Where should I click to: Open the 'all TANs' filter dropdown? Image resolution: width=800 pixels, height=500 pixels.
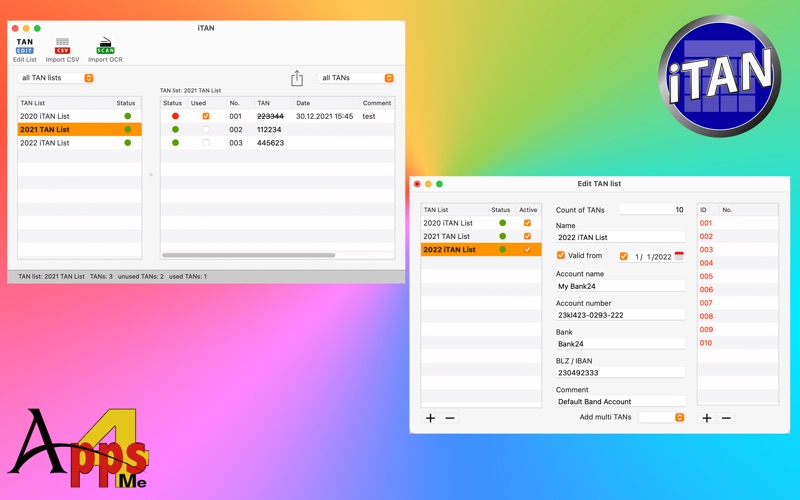[356, 78]
